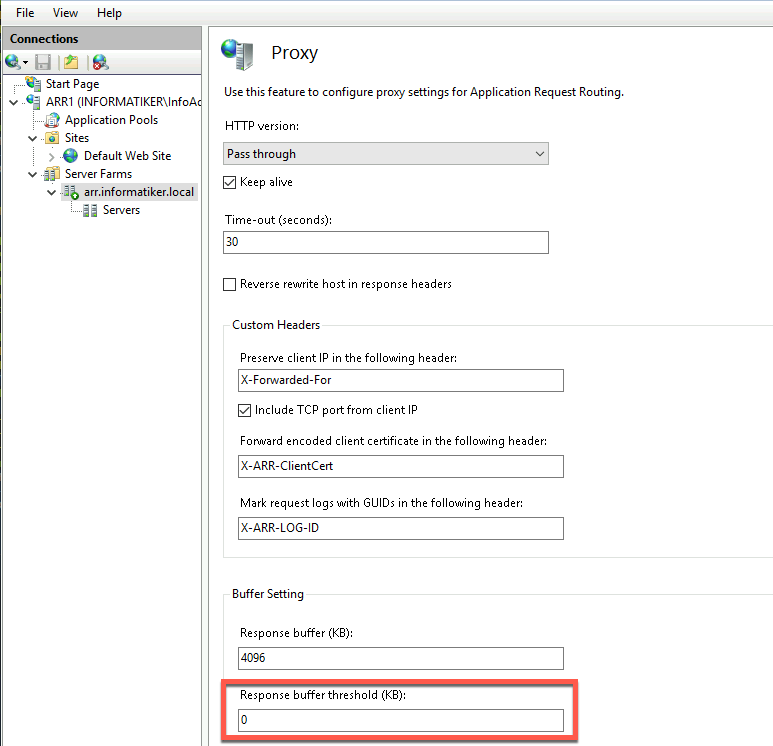Click the HTTP version label
The width and height of the screenshot is (773, 746).
tap(262, 126)
